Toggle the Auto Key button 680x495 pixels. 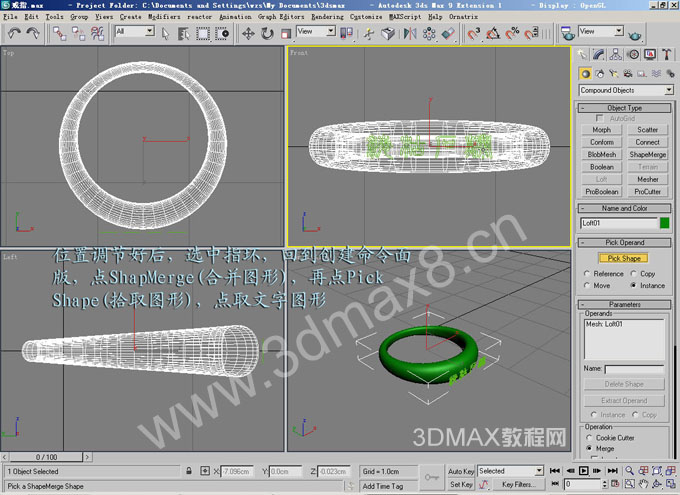pyautogui.click(x=461, y=471)
